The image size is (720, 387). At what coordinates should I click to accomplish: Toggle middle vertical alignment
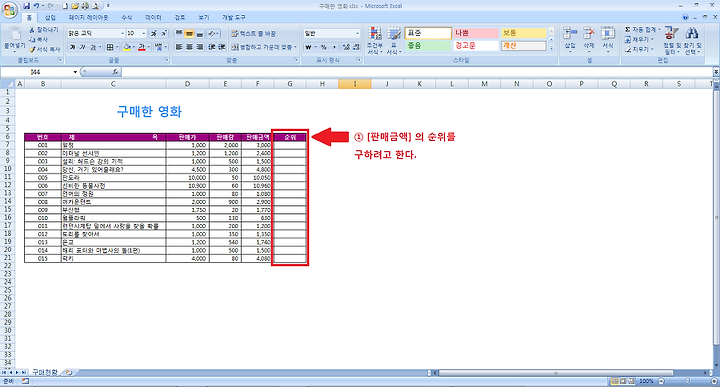189,34
